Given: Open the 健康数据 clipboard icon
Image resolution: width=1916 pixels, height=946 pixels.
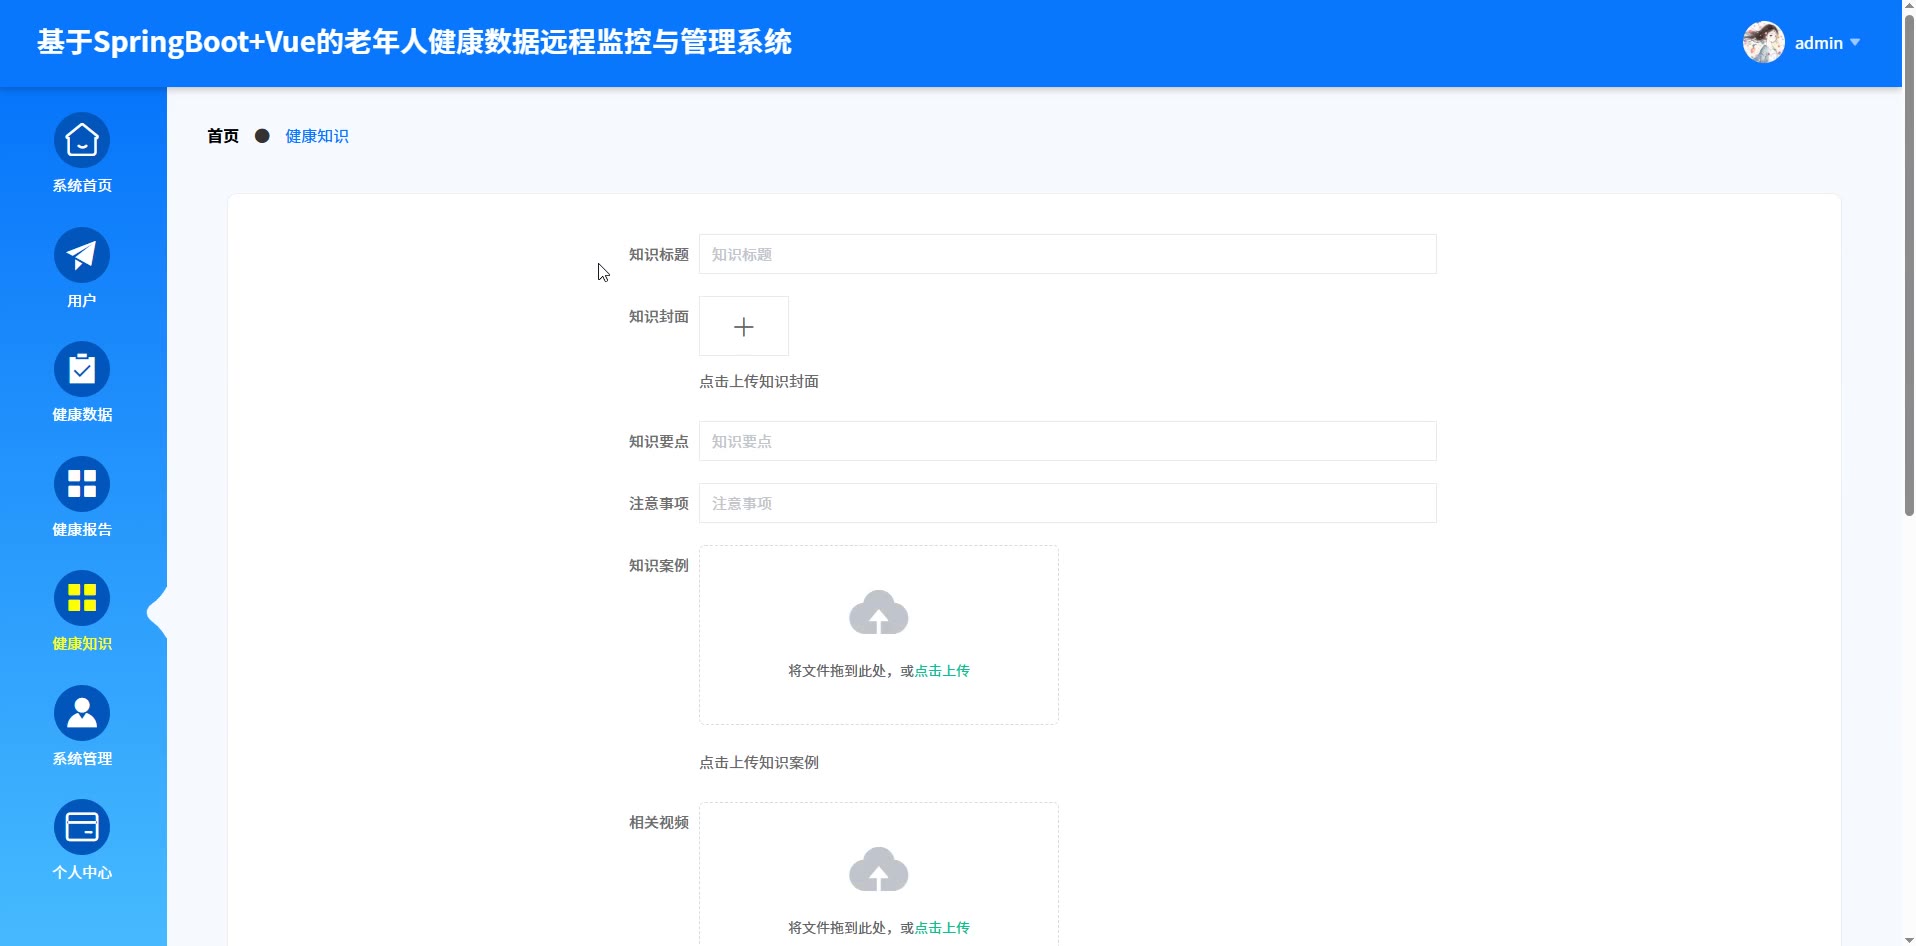Looking at the screenshot, I should pyautogui.click(x=82, y=369).
